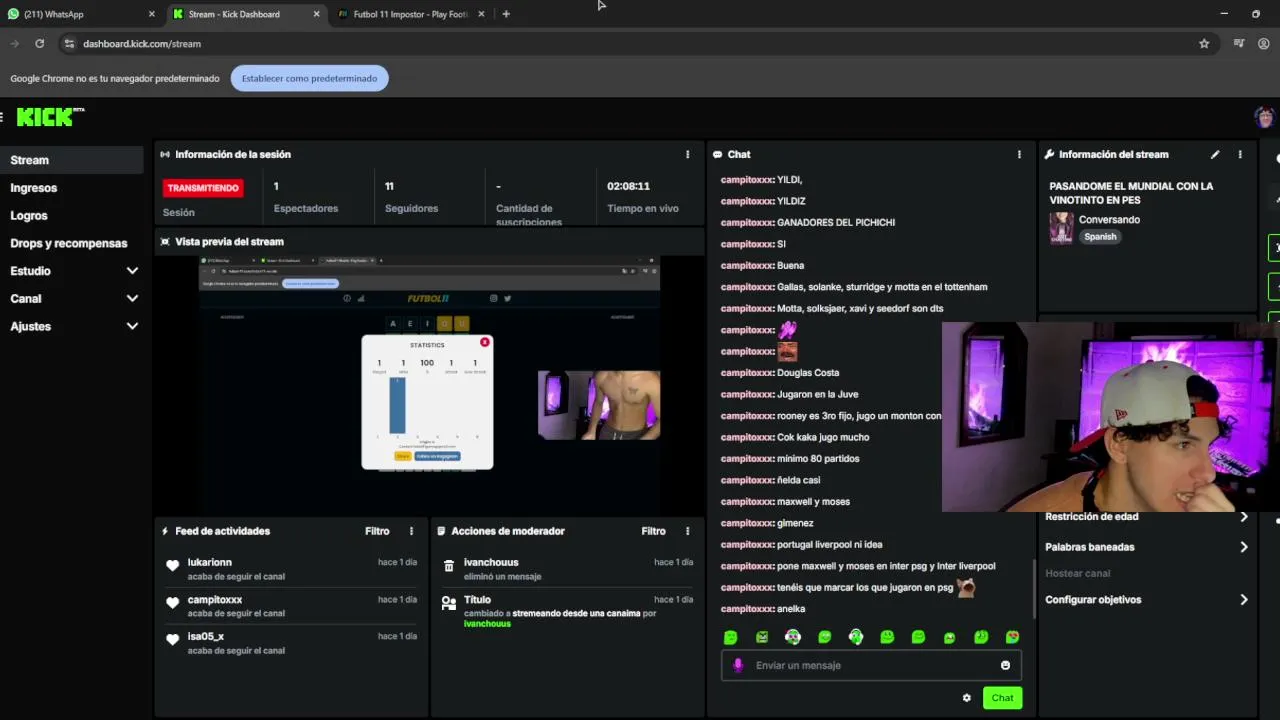Insert the angry square green emote
Screen dimensions: 1280x720
[x=762, y=637]
